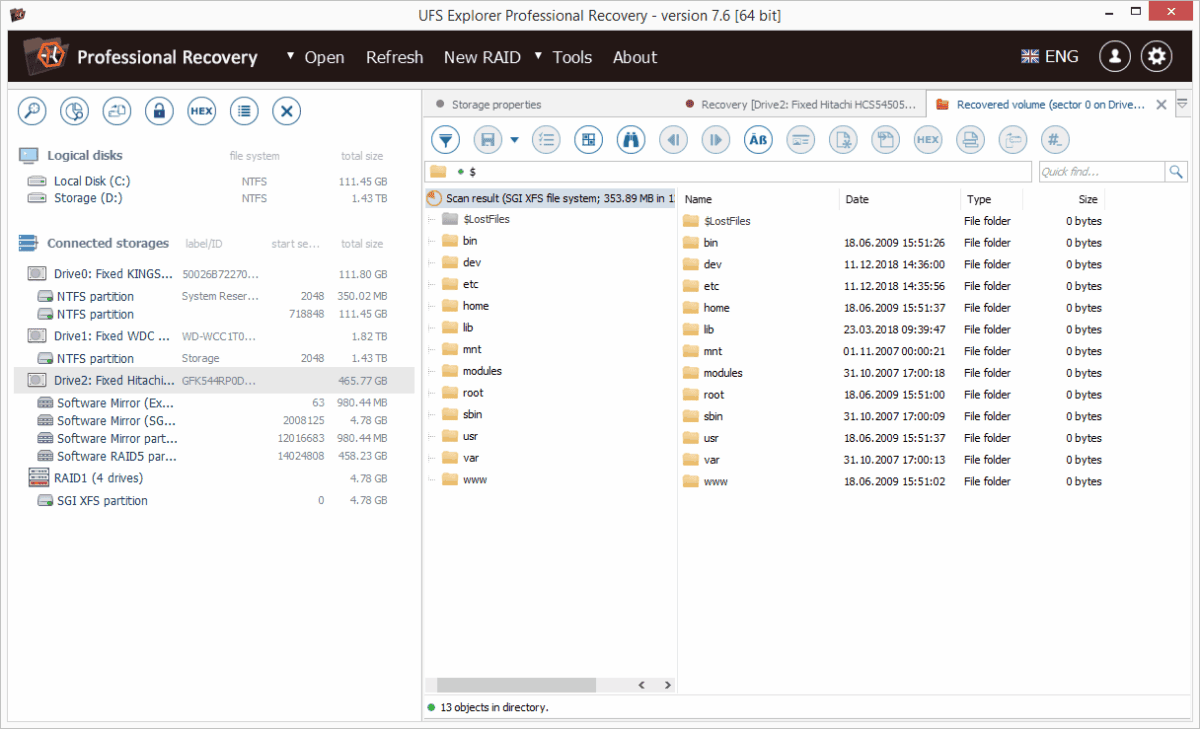
Task: Click the hashtag calculation icon on toolbar
Action: [1054, 139]
